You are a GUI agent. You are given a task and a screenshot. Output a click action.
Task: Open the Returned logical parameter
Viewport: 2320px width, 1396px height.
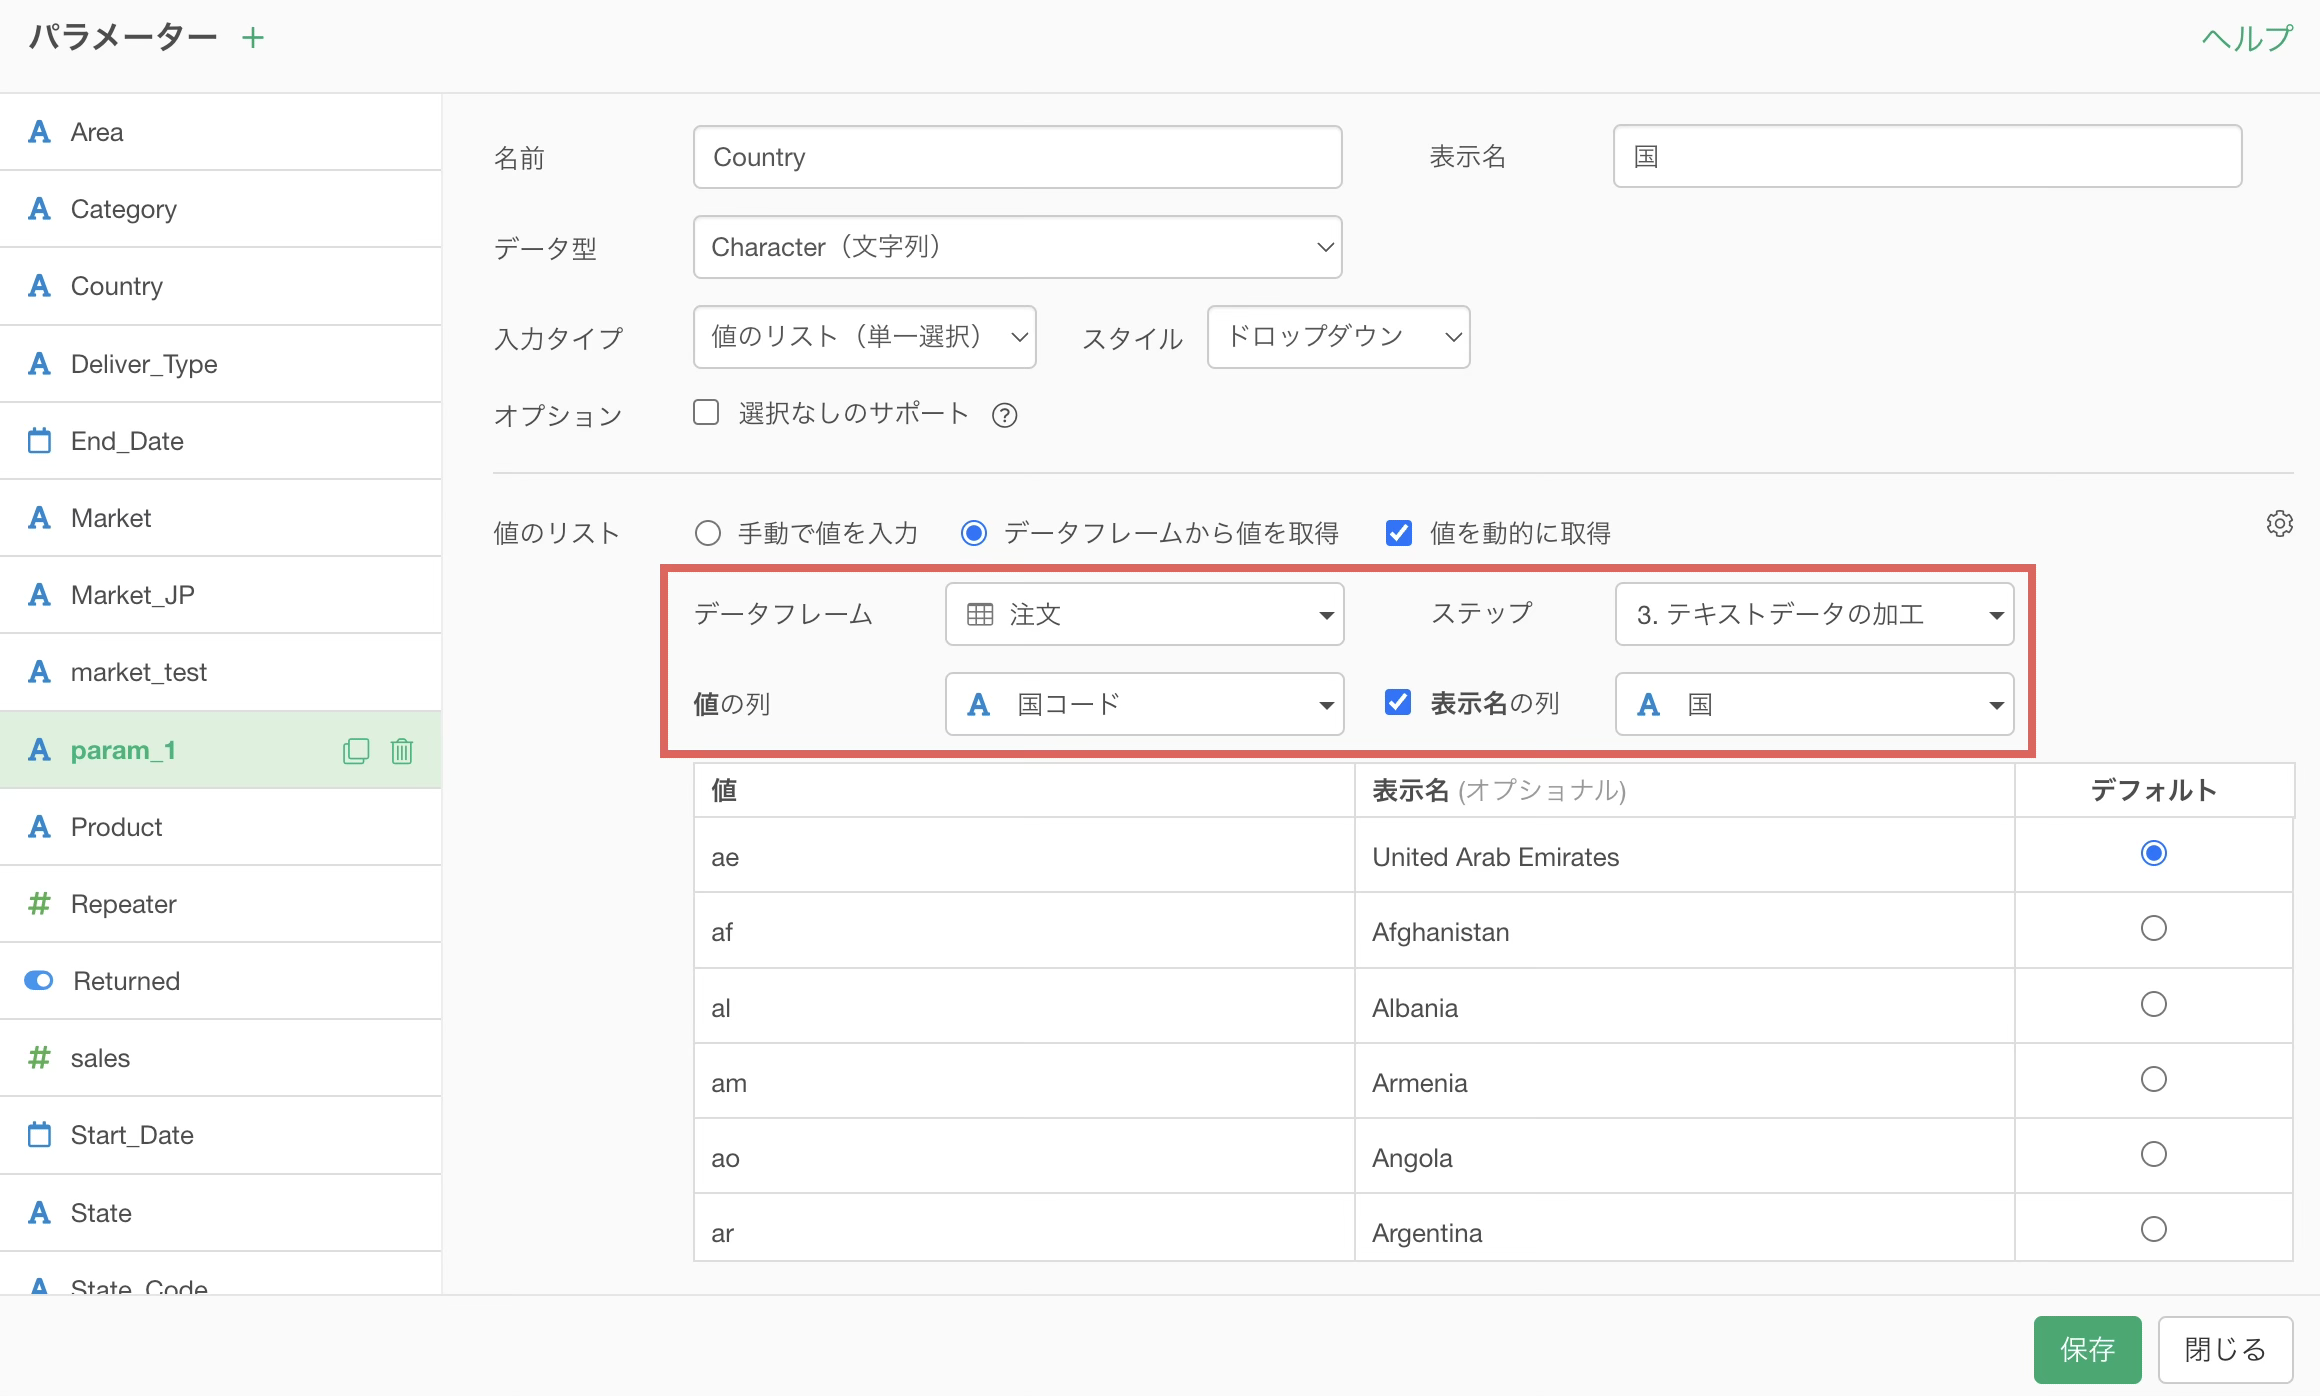click(x=221, y=981)
